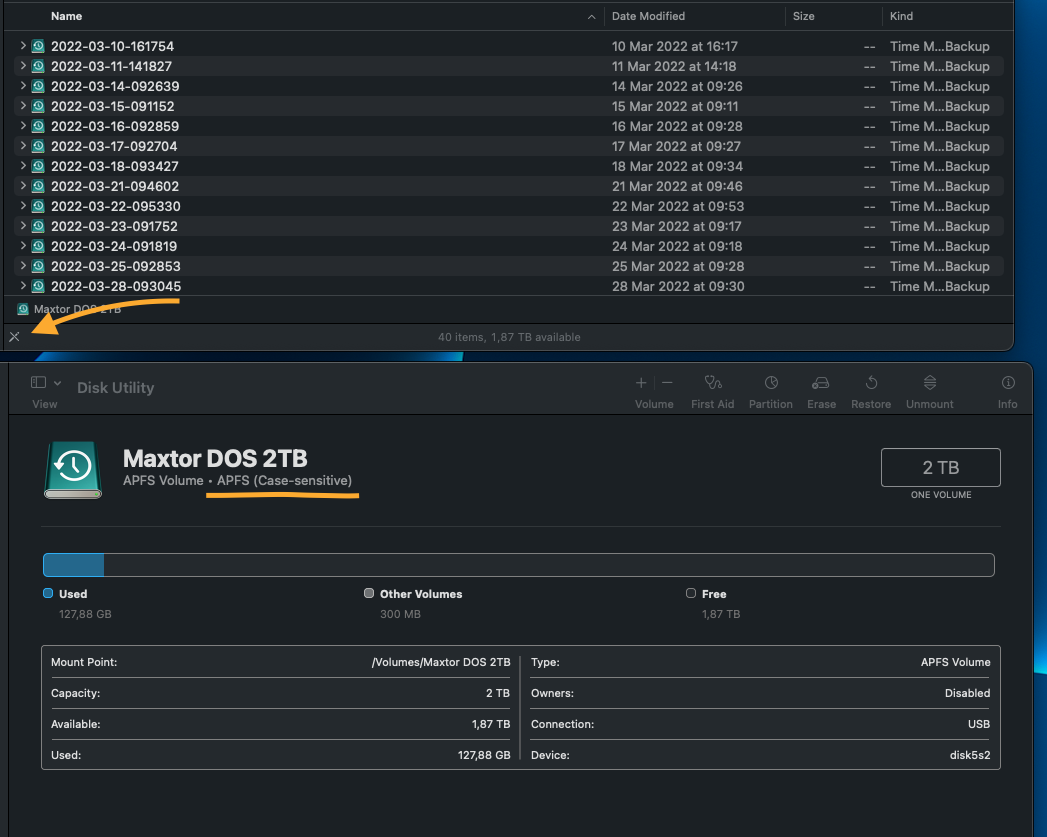Select the 2022-03-21-094602 file name
Image resolution: width=1047 pixels, height=837 pixels.
pos(115,186)
